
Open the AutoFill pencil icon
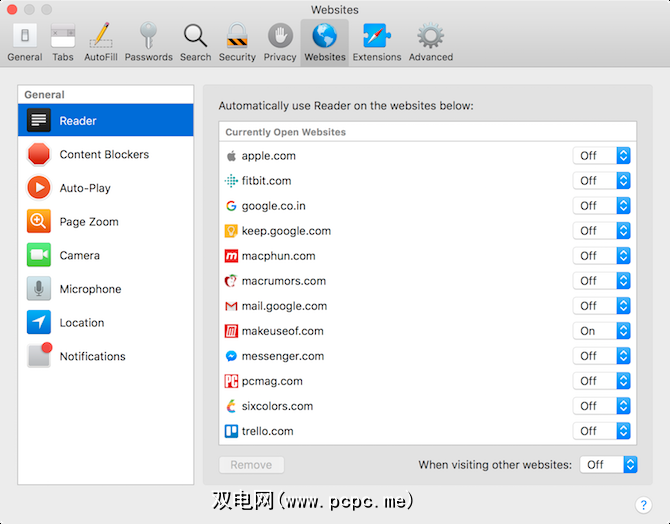pos(101,35)
